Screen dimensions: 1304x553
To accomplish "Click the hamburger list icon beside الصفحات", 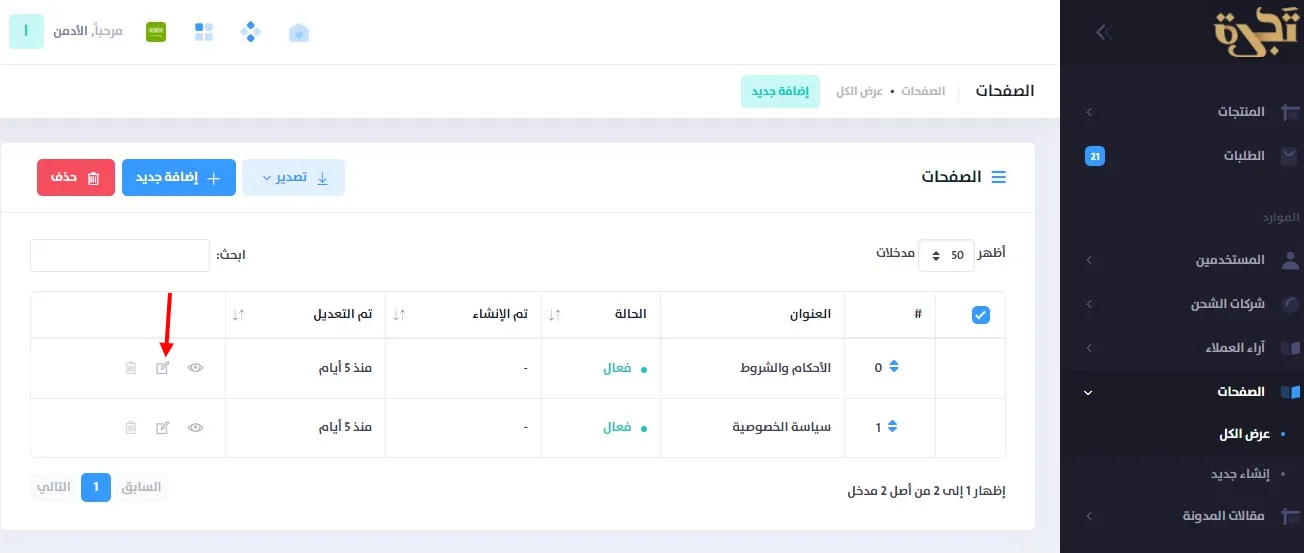I will click(x=998, y=177).
